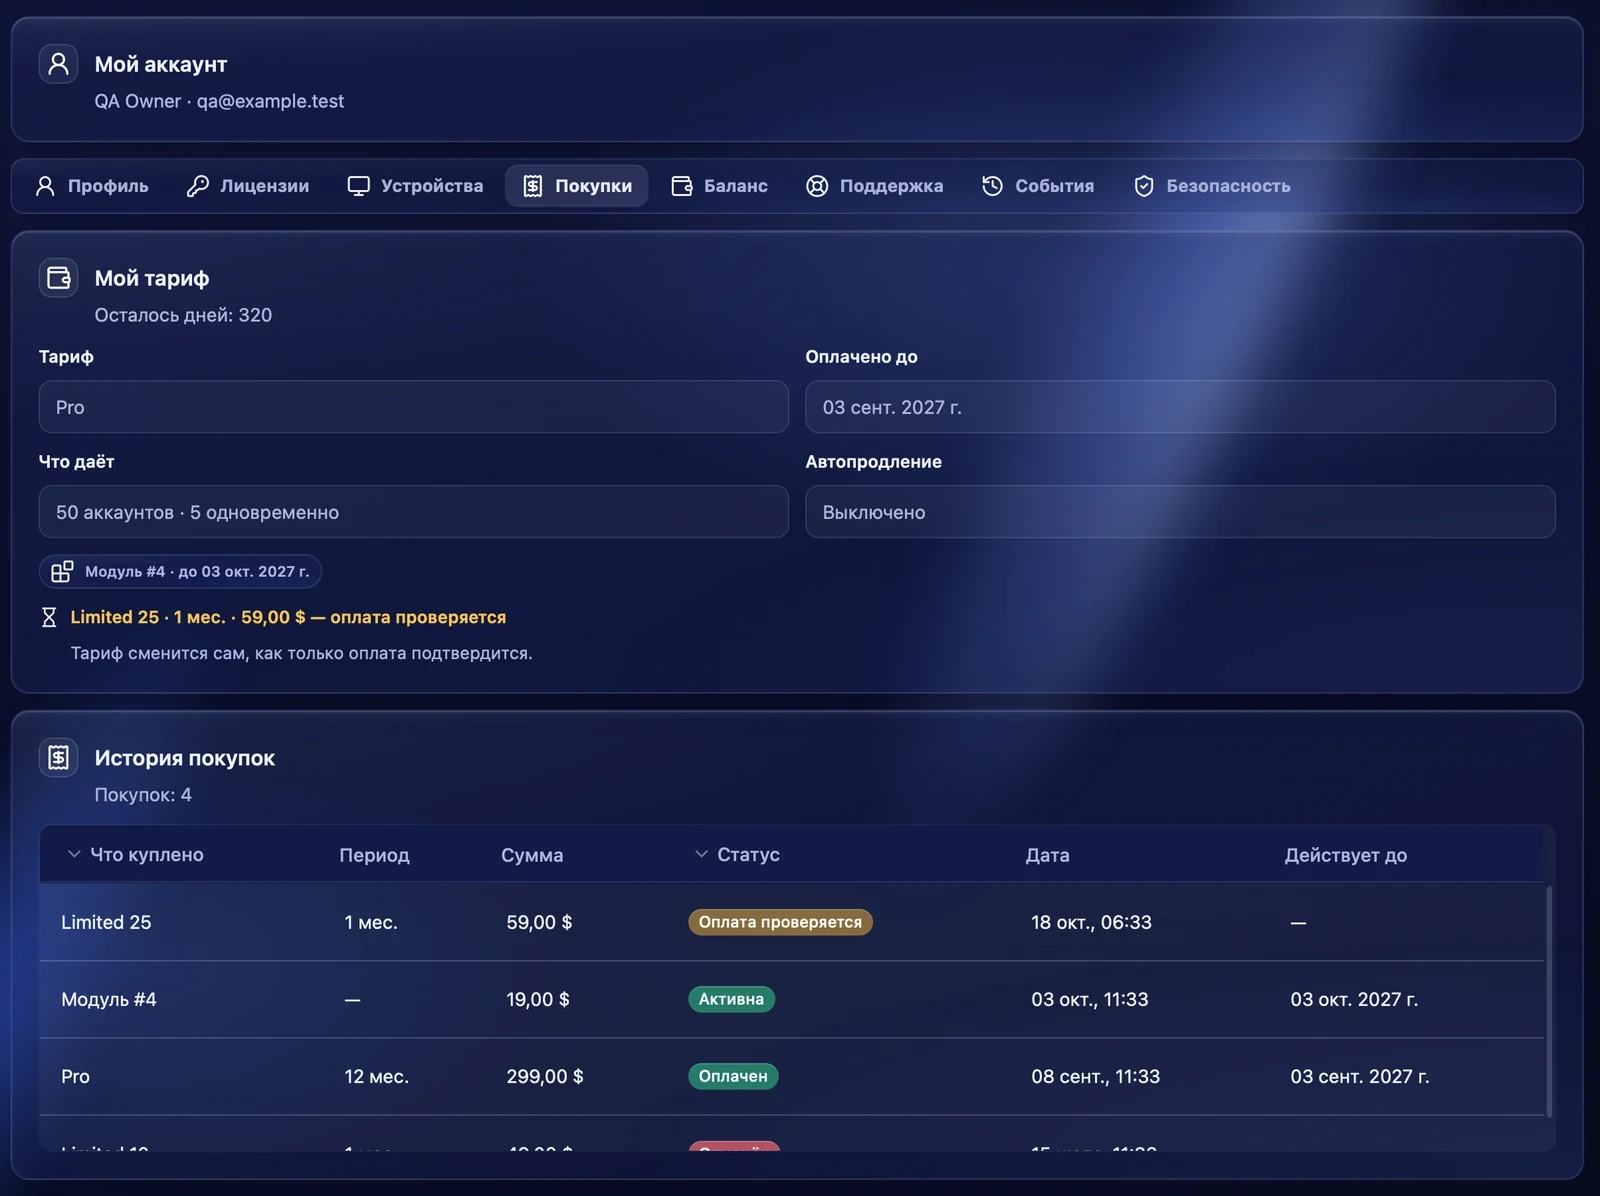Click the lifebuoy icon in Поддержка tab
Viewport: 1600px width, 1196px height.
tap(817, 186)
